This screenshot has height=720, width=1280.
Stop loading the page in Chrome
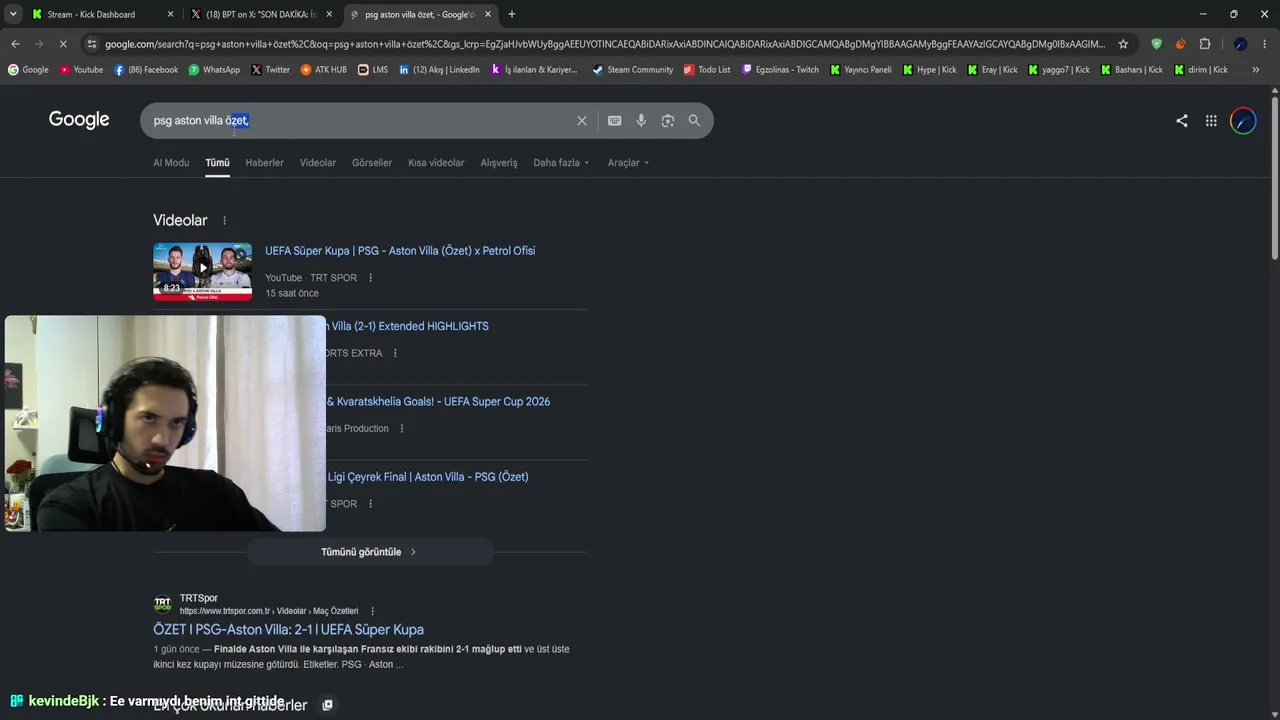click(x=62, y=44)
